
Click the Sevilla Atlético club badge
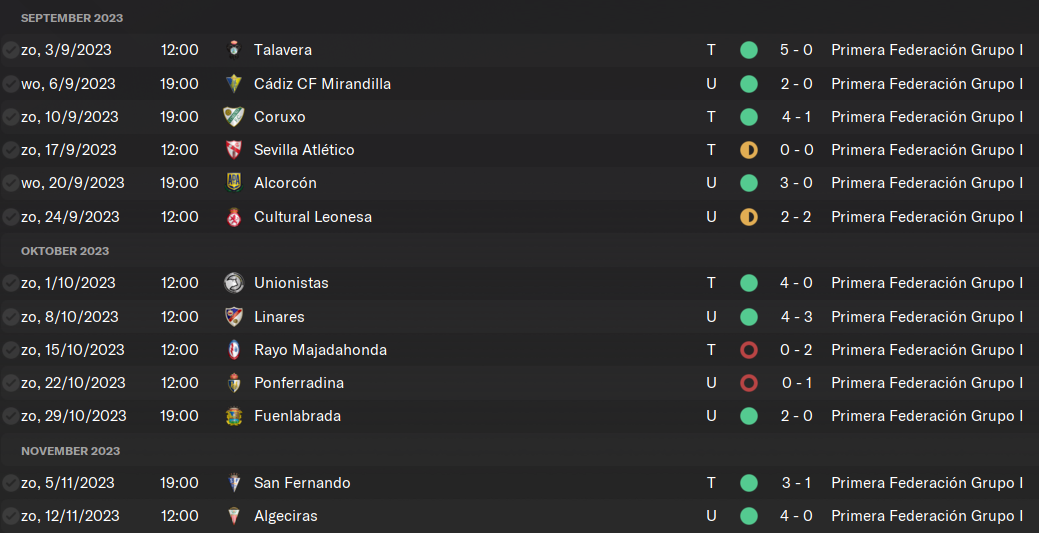pyautogui.click(x=233, y=150)
